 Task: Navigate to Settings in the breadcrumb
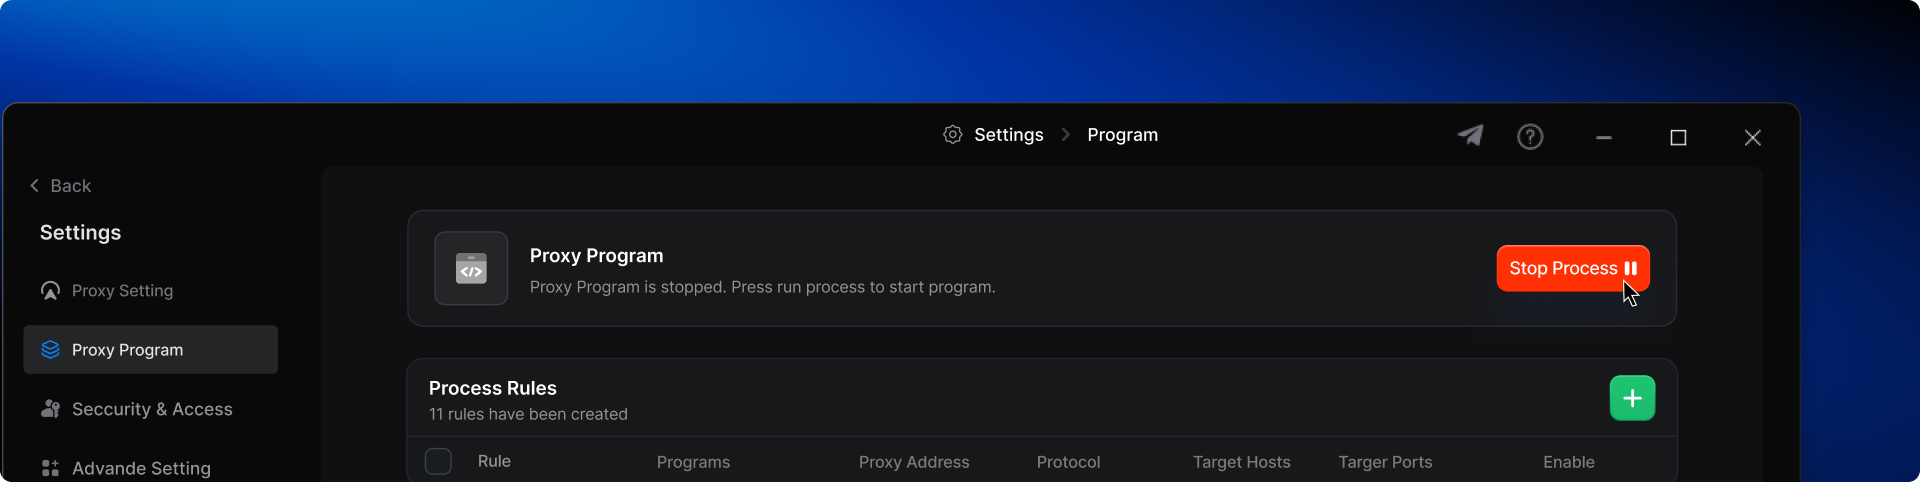tap(1008, 135)
